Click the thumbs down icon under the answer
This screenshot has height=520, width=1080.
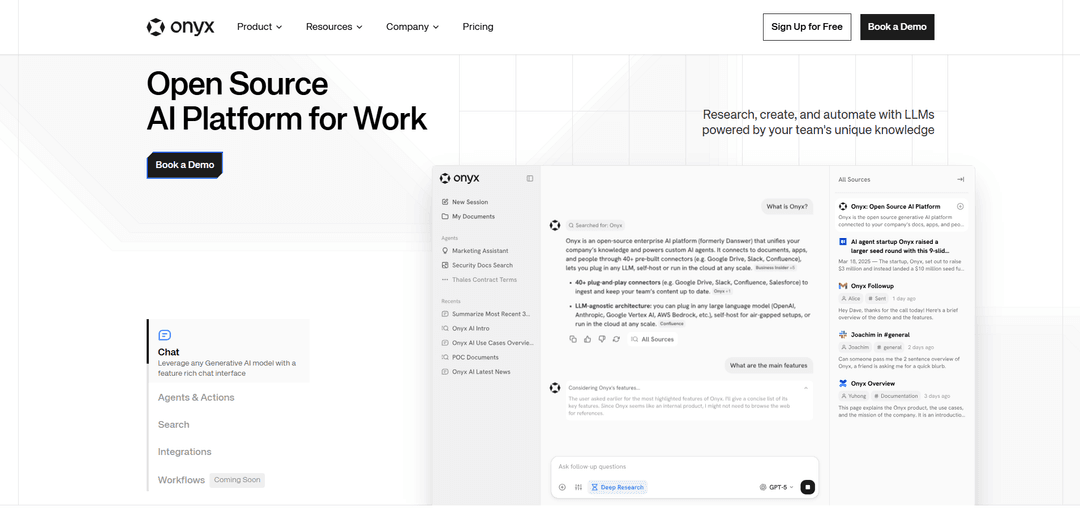[x=601, y=339]
